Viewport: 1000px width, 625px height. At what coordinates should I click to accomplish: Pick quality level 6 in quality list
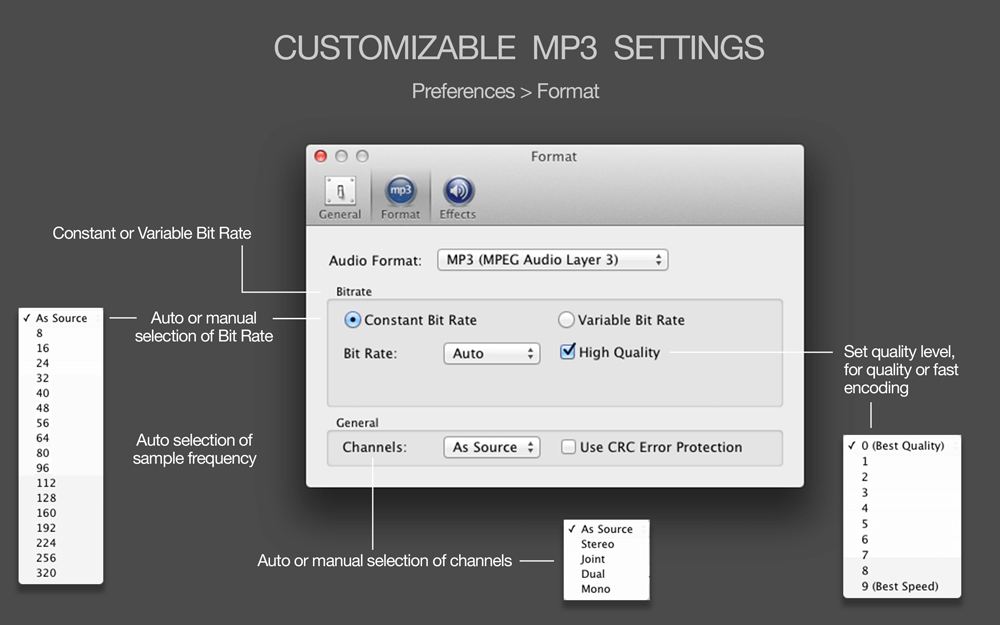click(902, 540)
